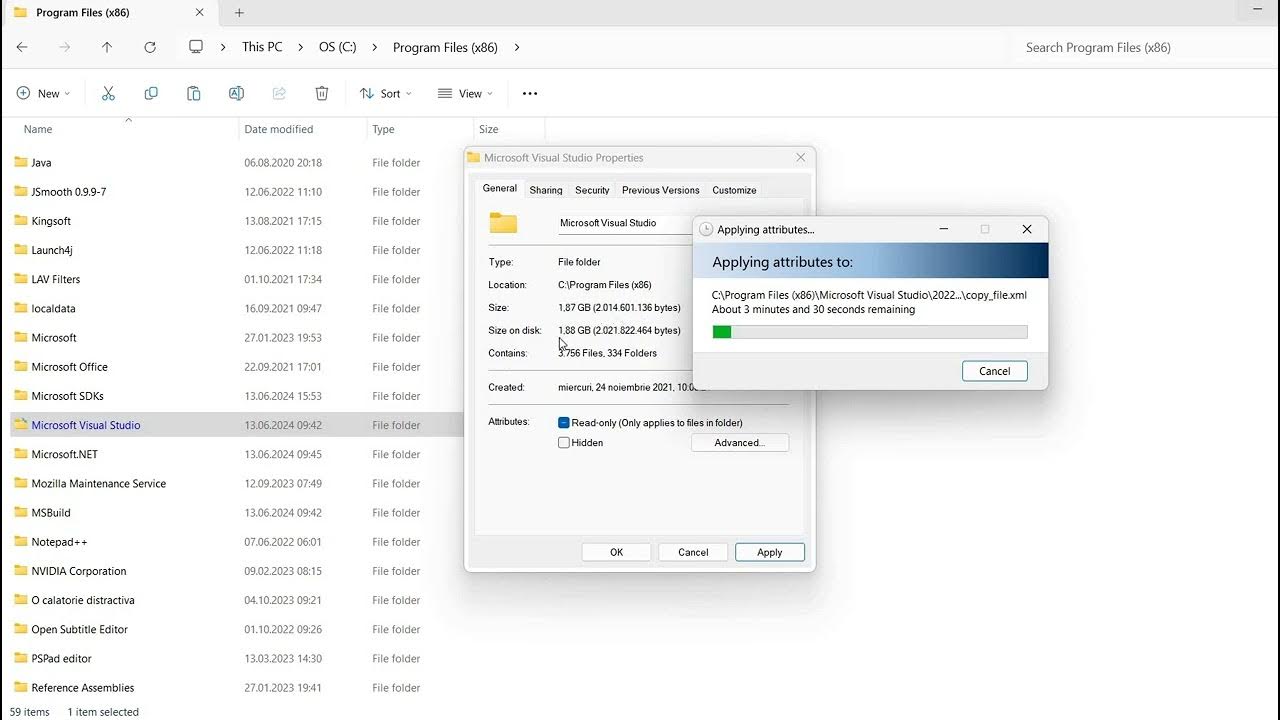
Task: Select the JSmooth 0.9.9-7 folder
Action: (237, 192)
